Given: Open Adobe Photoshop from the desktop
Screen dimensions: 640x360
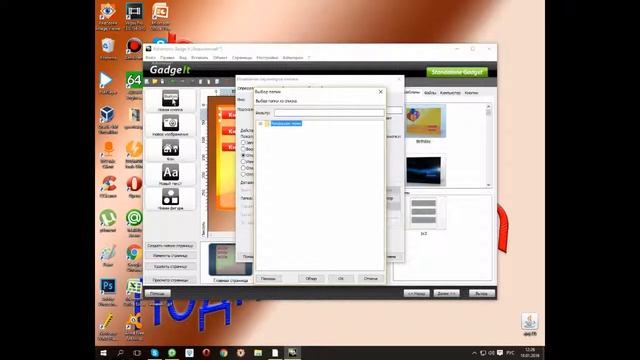Looking at the screenshot, I should tap(108, 291).
